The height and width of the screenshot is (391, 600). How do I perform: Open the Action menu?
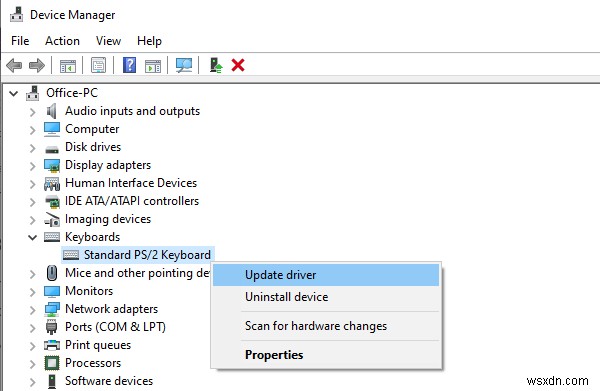tap(62, 41)
